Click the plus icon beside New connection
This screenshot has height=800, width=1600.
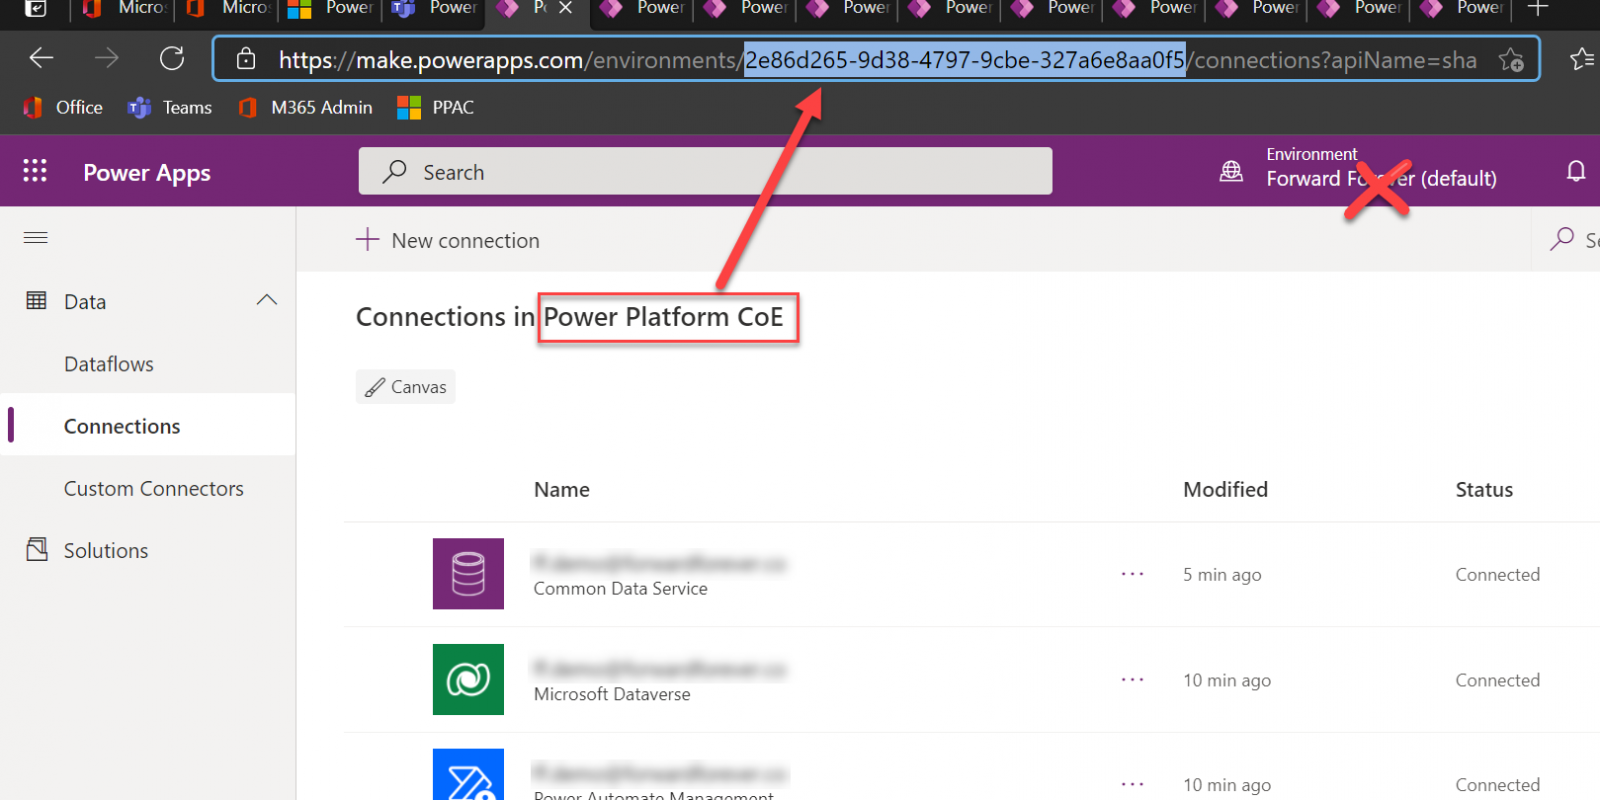(x=368, y=239)
